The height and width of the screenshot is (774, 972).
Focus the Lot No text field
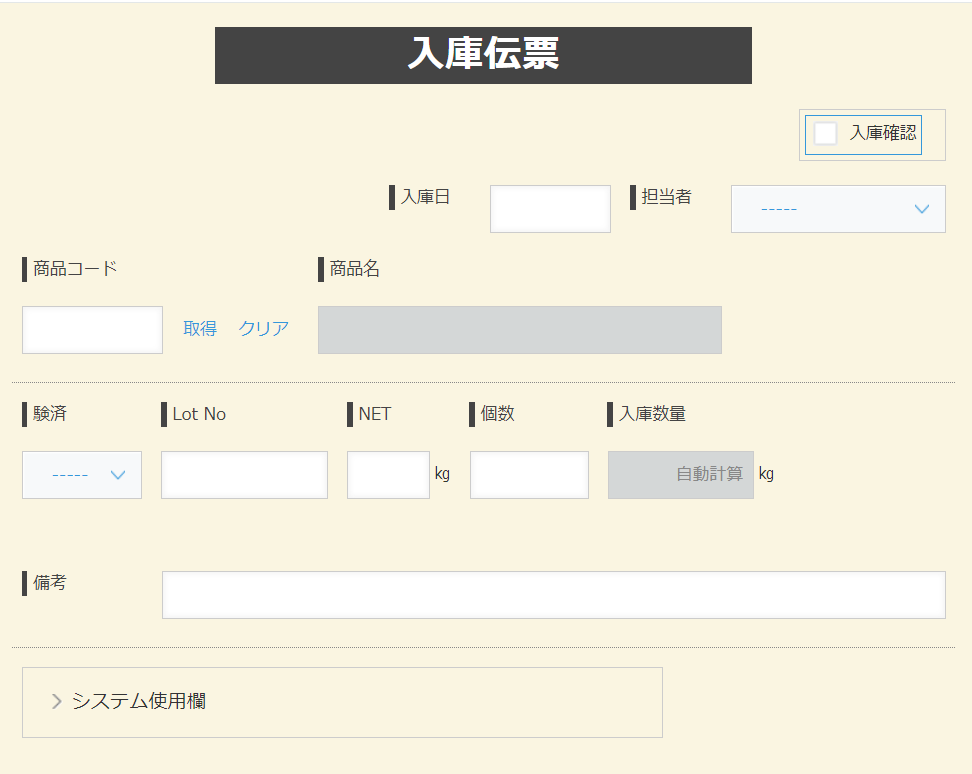point(244,475)
